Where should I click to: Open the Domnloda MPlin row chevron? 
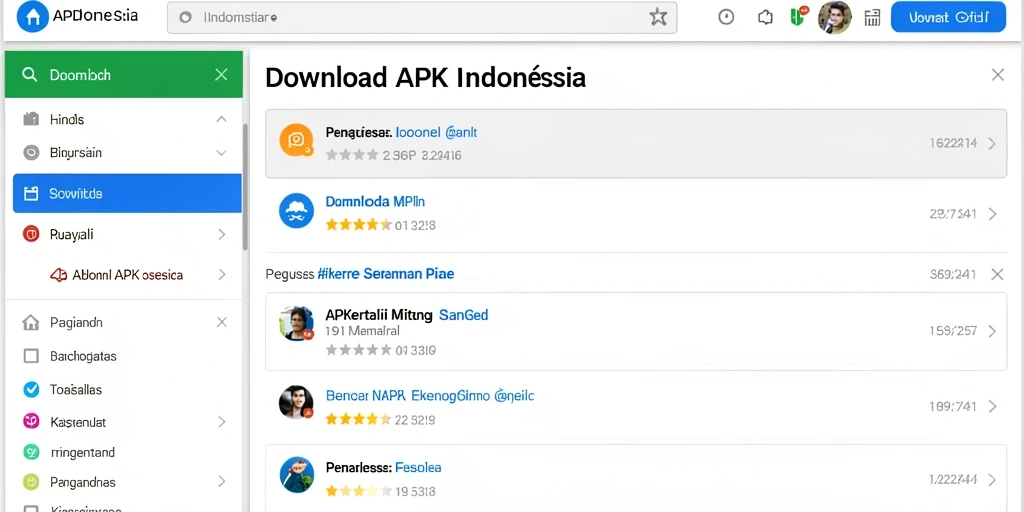pos(992,214)
